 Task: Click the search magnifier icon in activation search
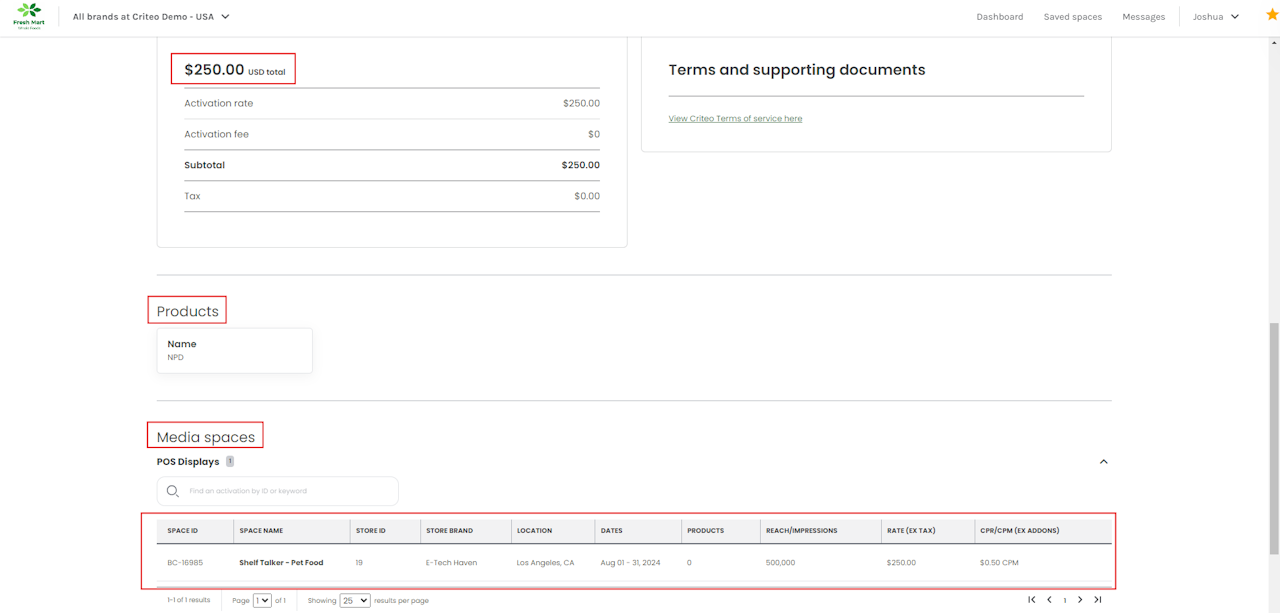tap(173, 491)
